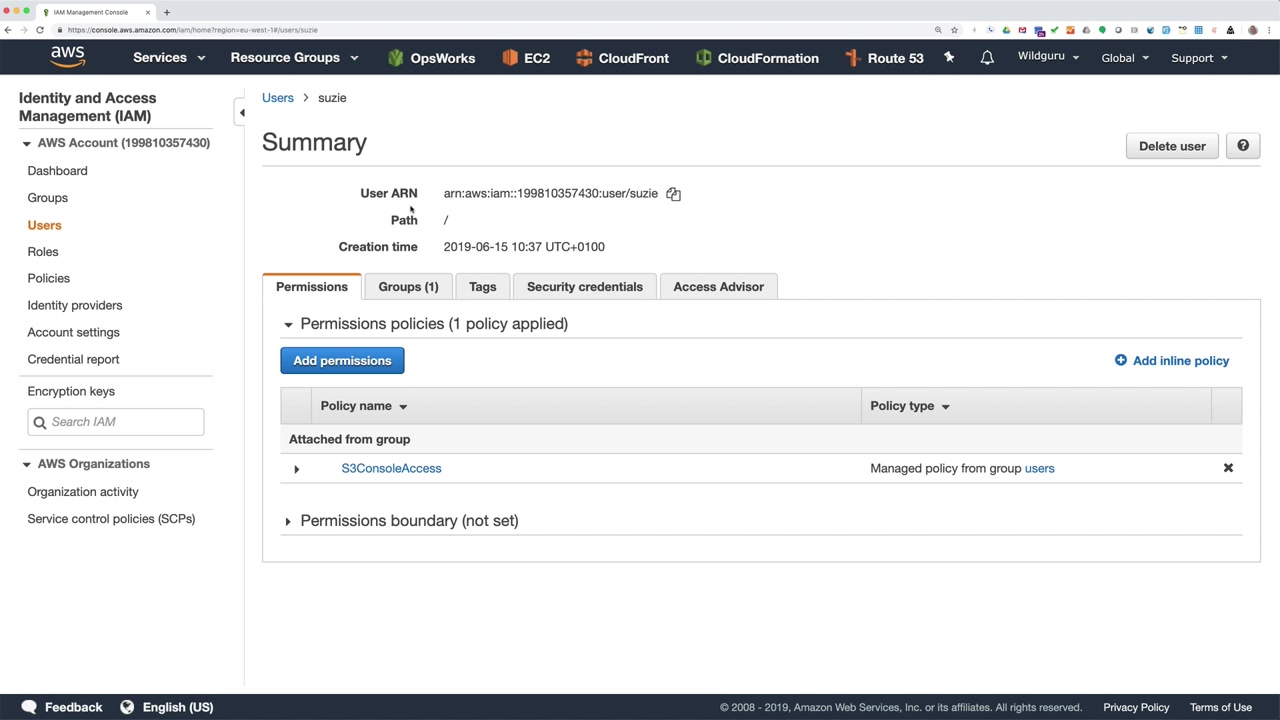Open the Global region dropdown
1280x720 pixels.
click(x=1125, y=58)
